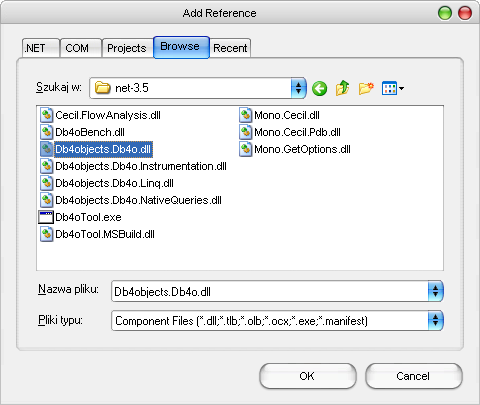This screenshot has height=405, width=480.
Task: Click the Db4objects.Db4o.Instrumentation.dll icon
Action: (46, 166)
